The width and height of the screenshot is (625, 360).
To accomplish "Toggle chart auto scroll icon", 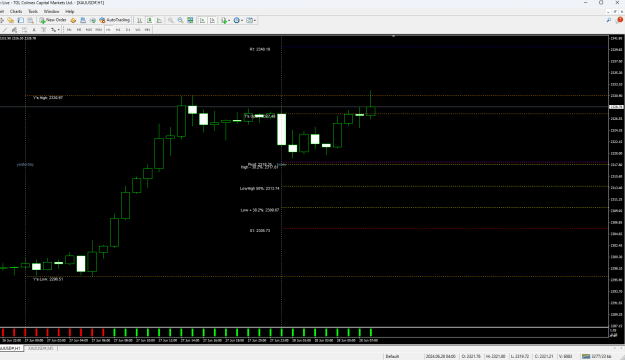I will [x=202, y=20].
